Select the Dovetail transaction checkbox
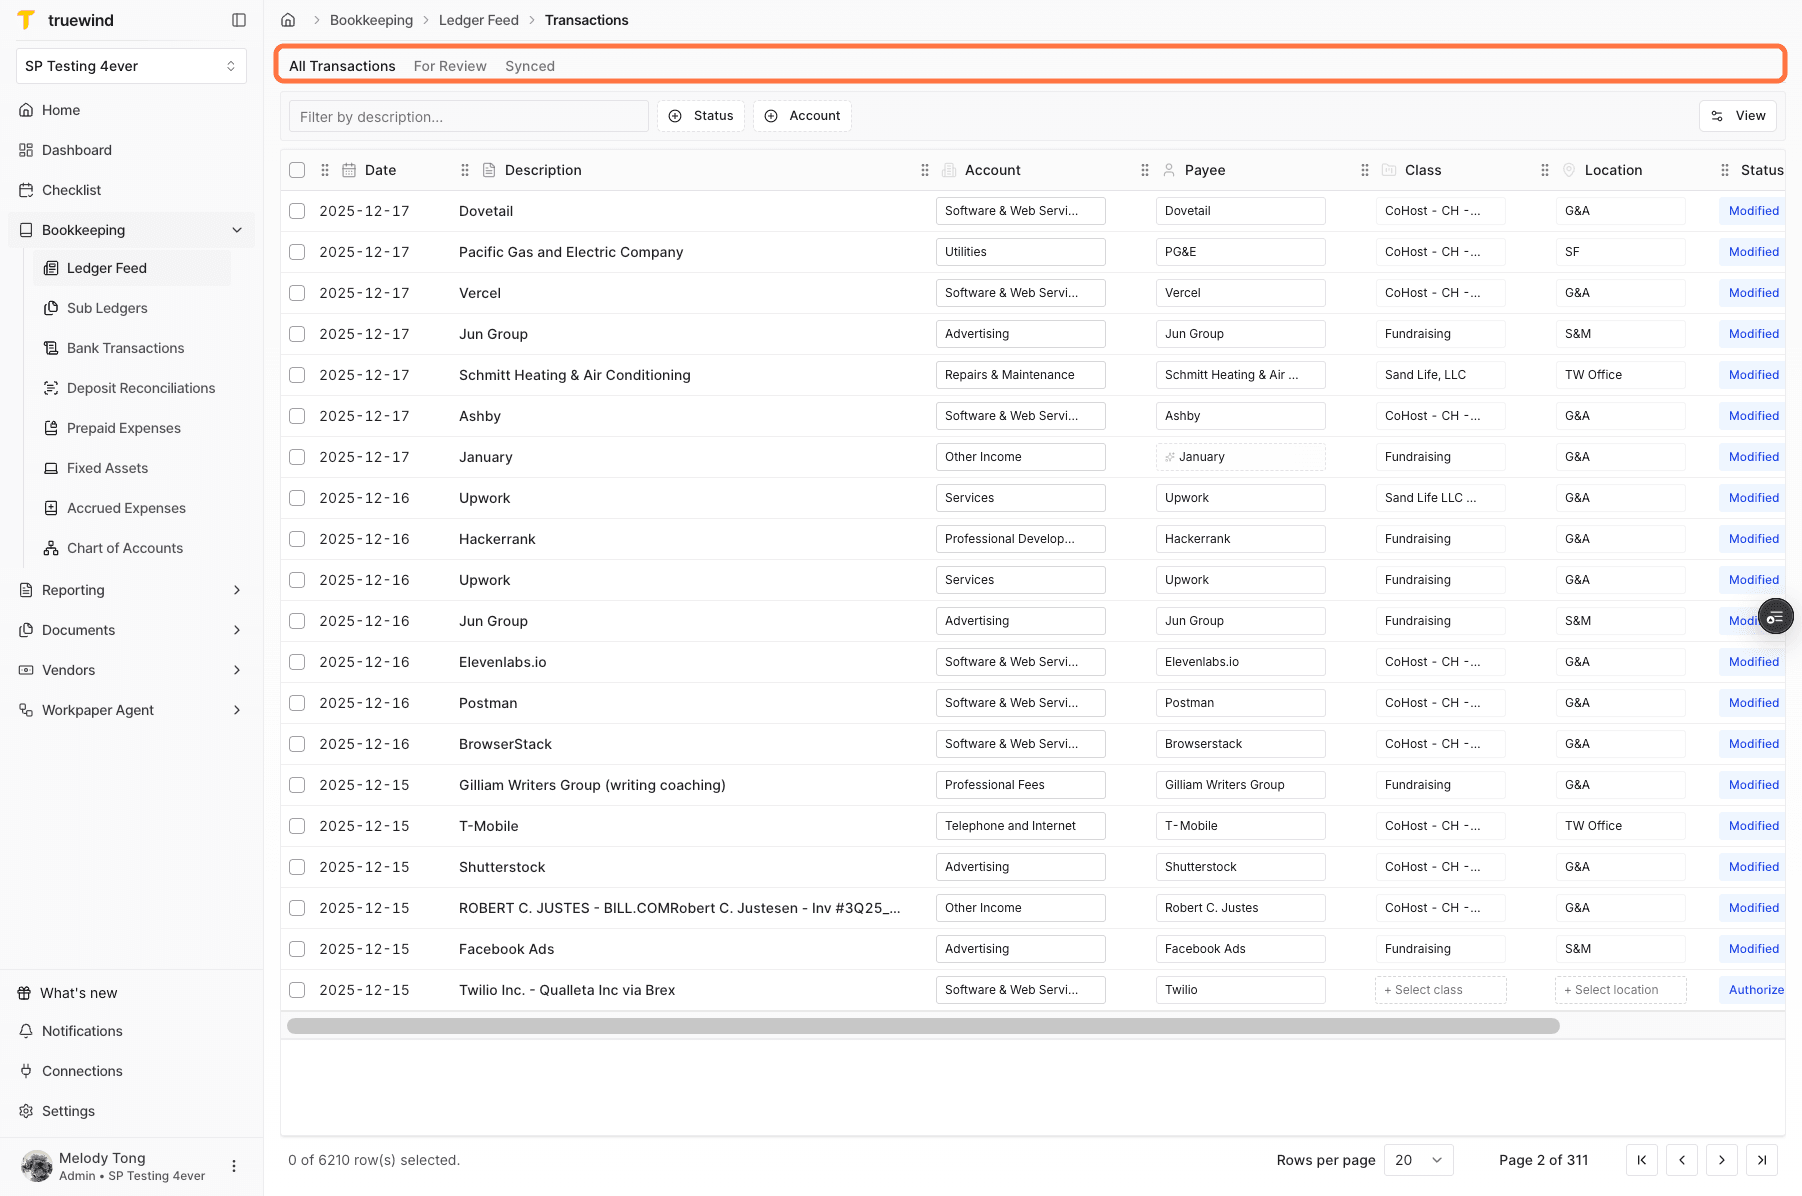Screen dimensions: 1802x1196 [x=297, y=211]
